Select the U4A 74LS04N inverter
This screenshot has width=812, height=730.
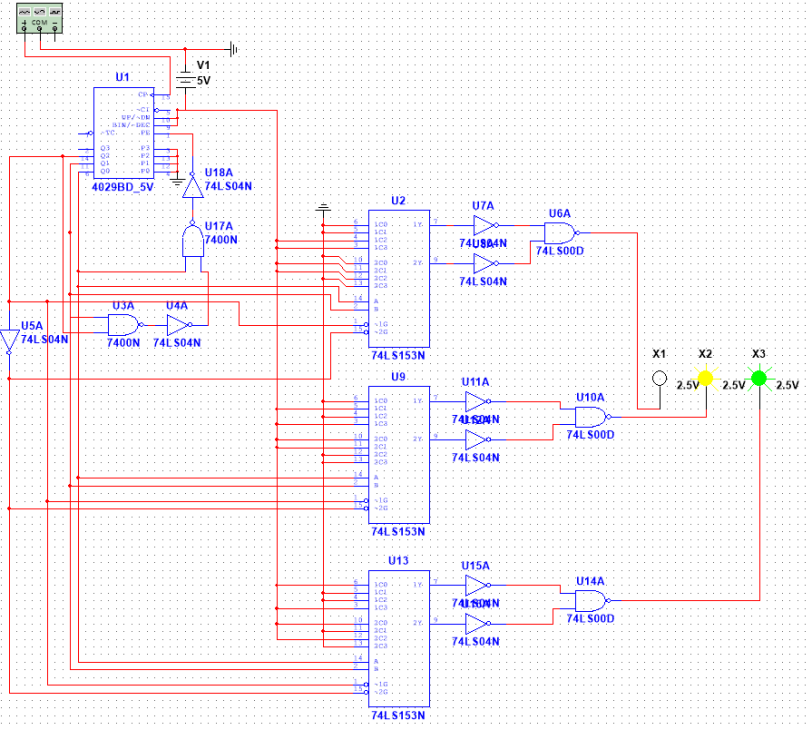tap(179, 325)
